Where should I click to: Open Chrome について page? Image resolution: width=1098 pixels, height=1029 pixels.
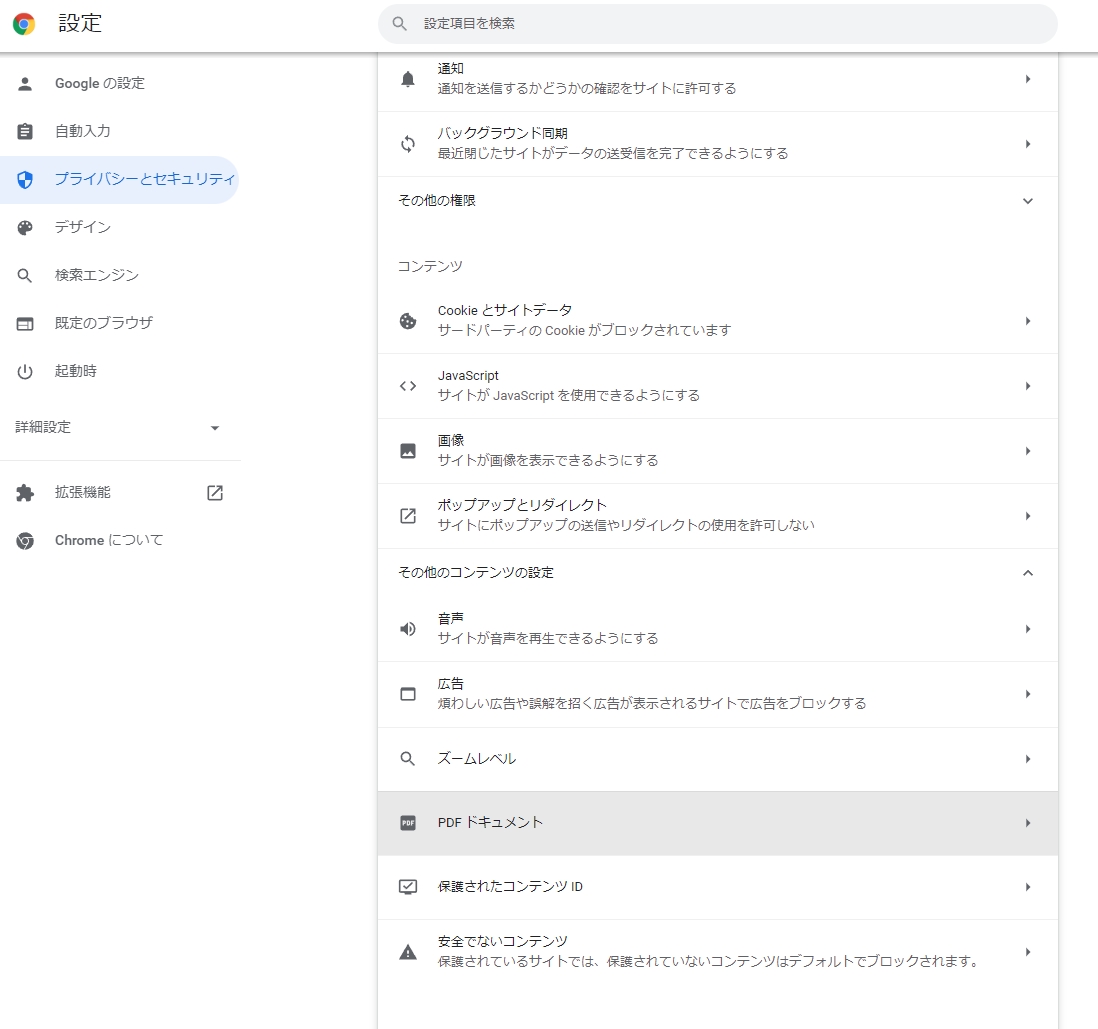(108, 540)
